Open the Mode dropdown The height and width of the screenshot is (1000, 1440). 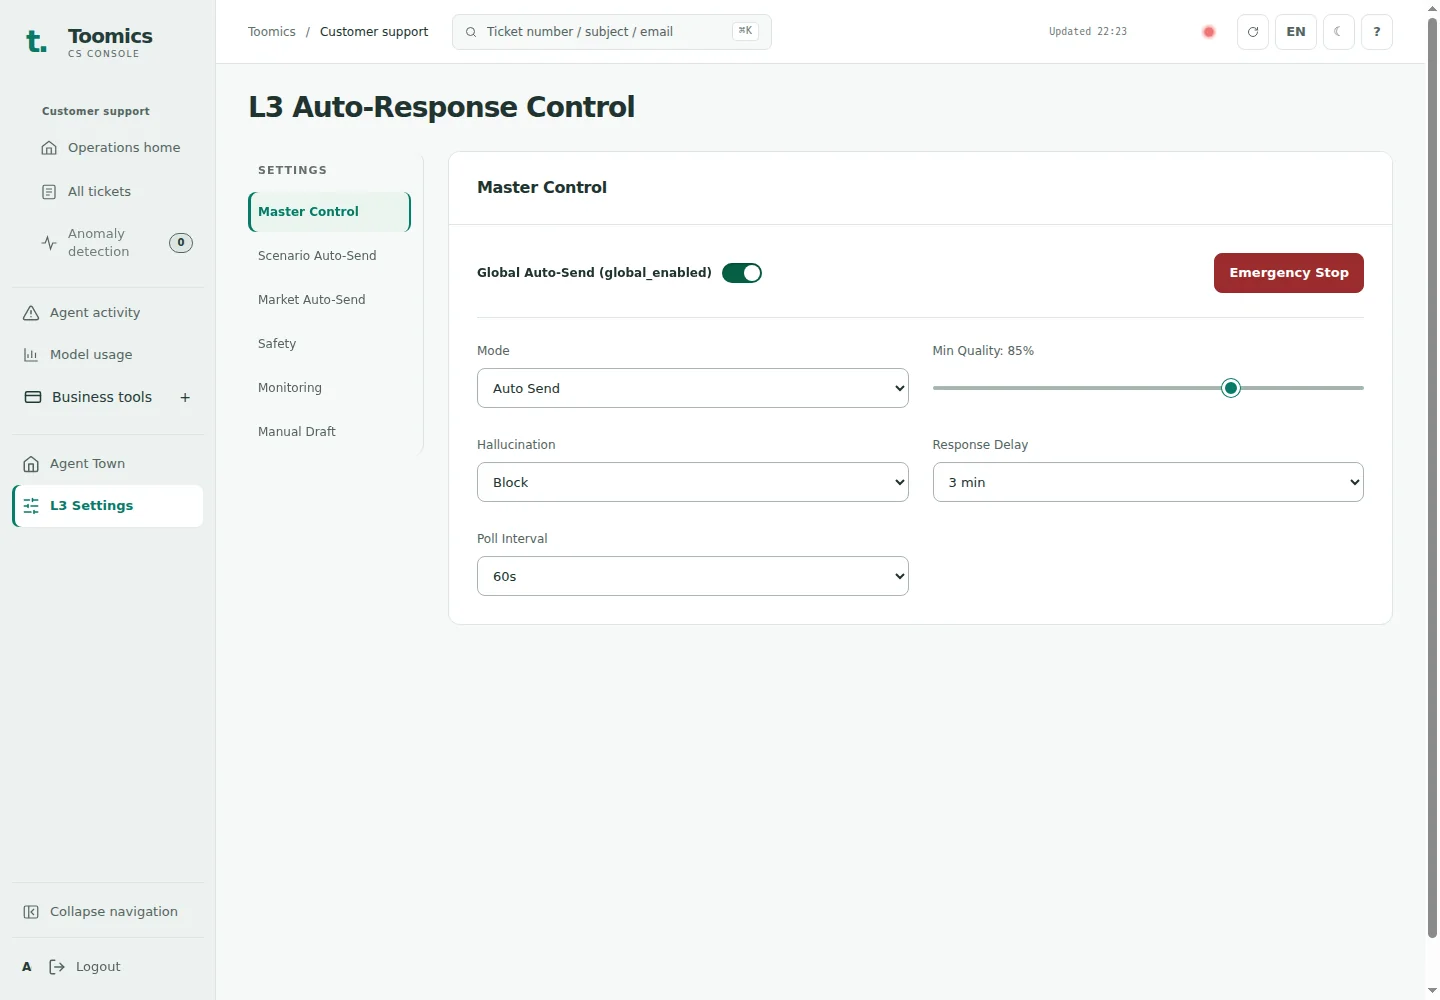click(x=693, y=388)
